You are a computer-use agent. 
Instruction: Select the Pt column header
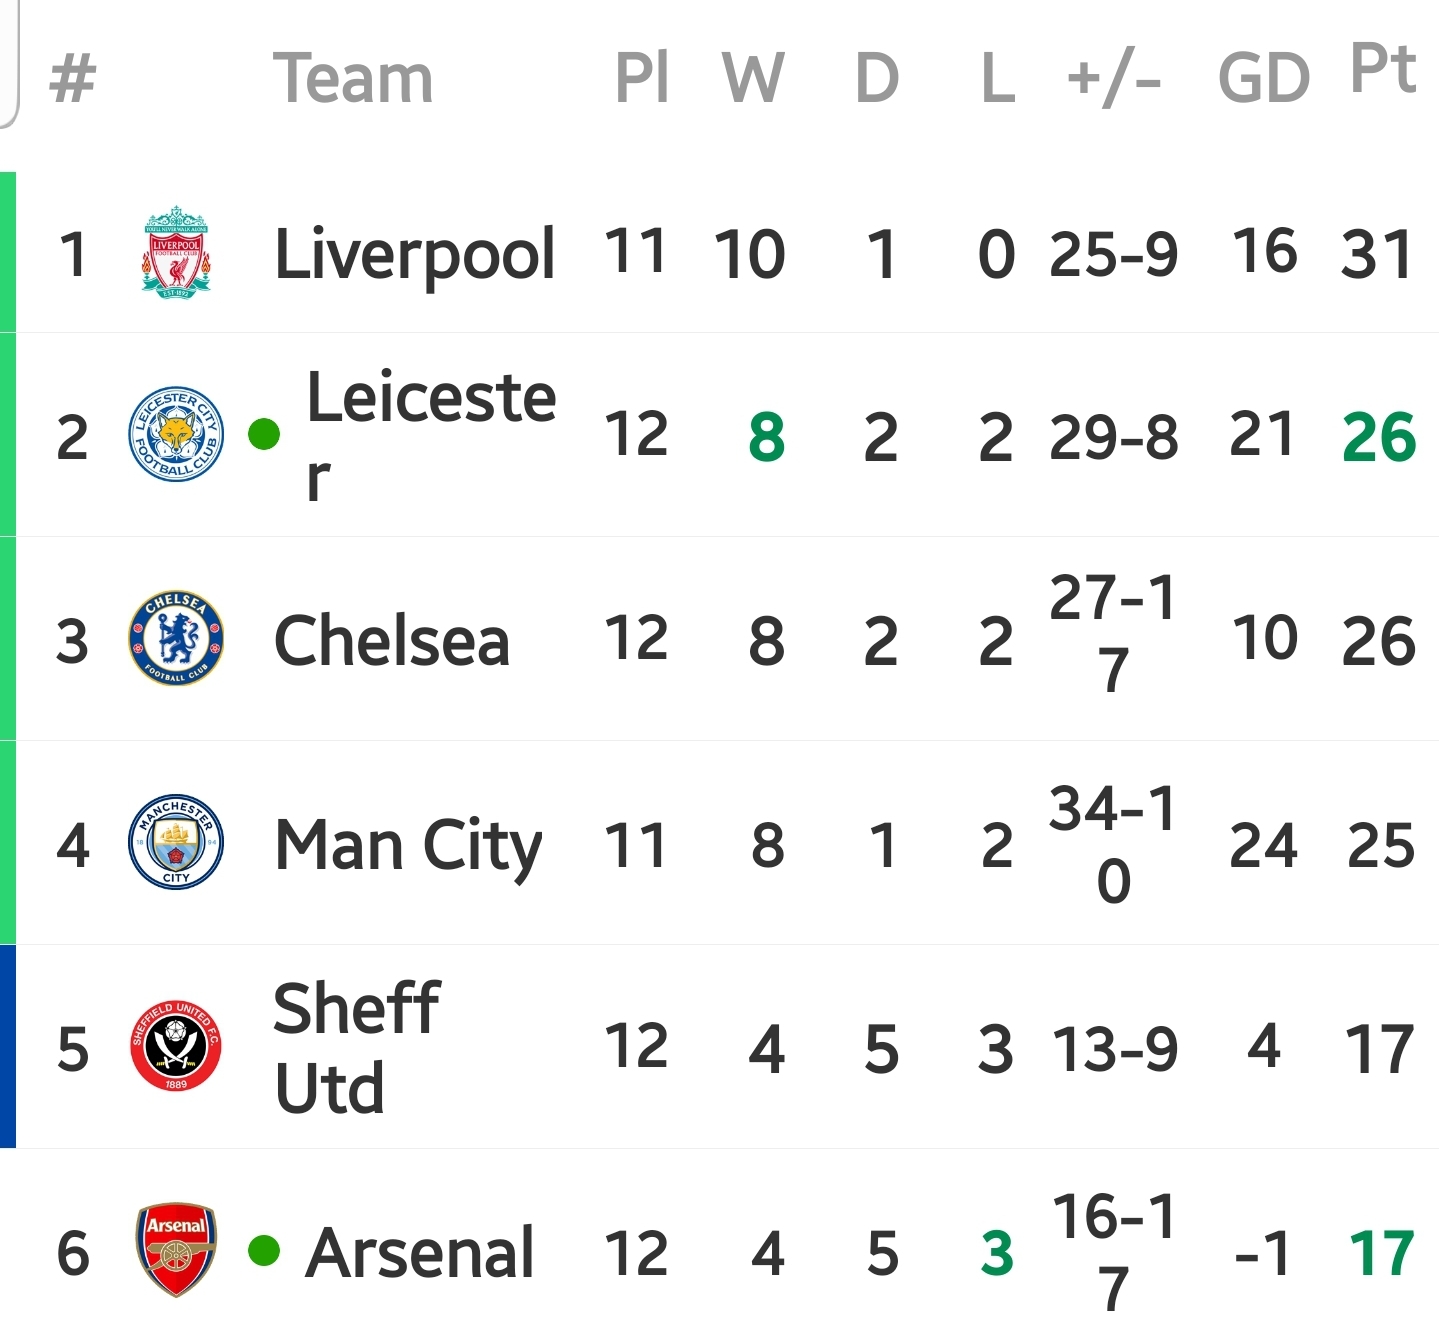click(1383, 68)
